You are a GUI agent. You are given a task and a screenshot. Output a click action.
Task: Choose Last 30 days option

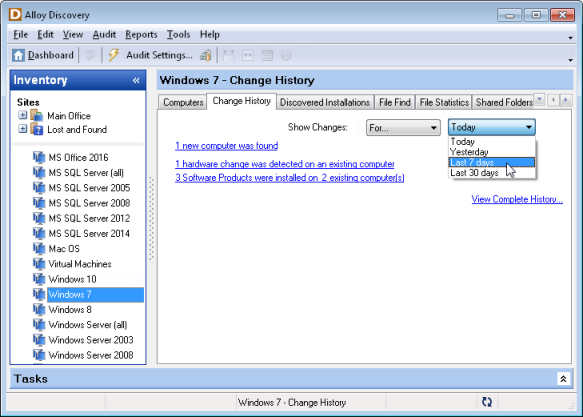point(492,173)
